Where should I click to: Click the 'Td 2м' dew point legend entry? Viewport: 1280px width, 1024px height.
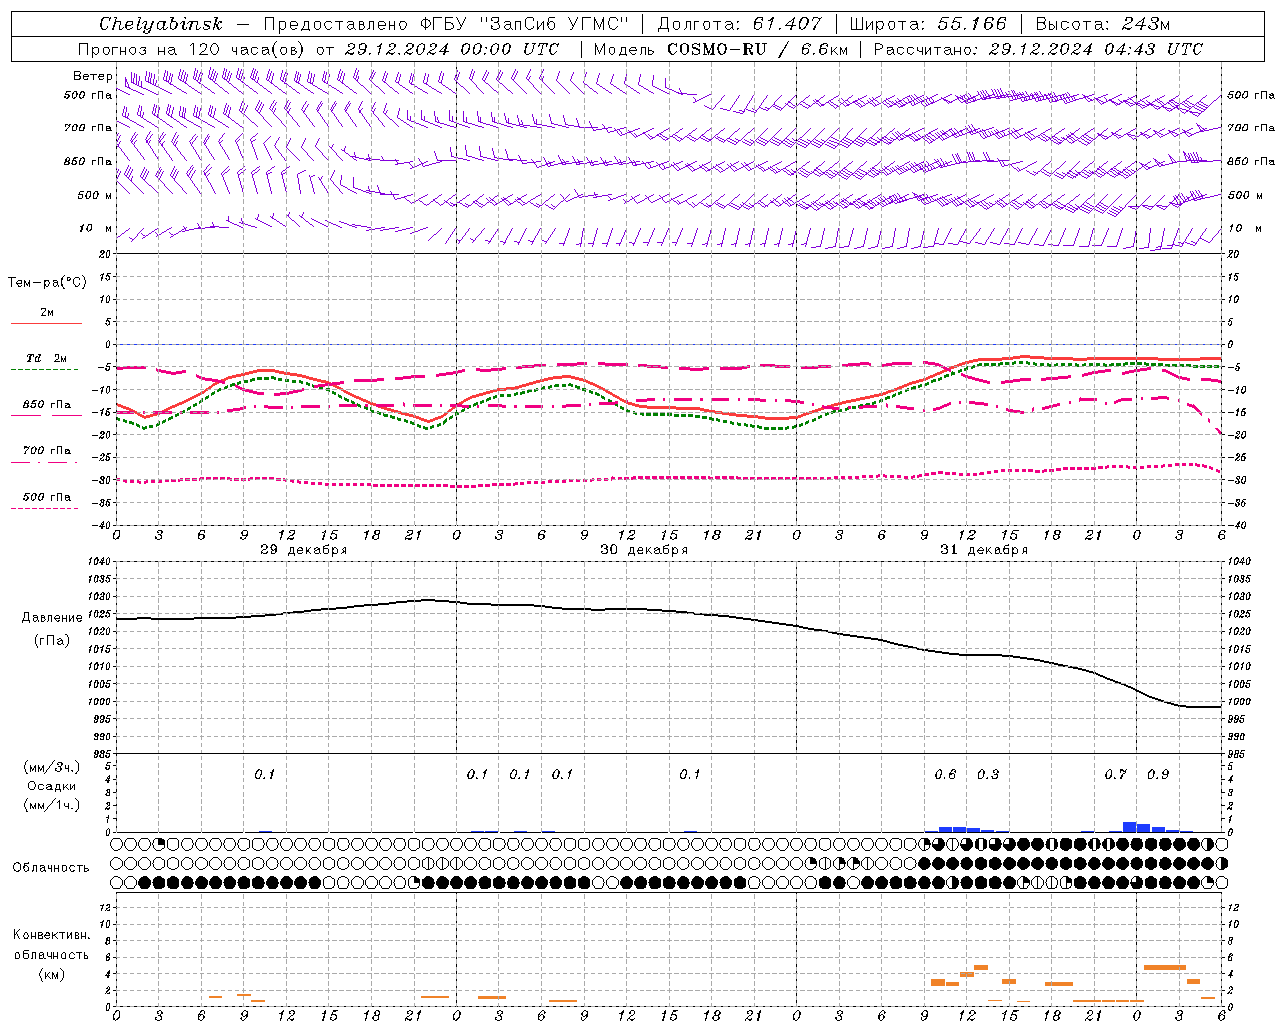pyautogui.click(x=47, y=358)
